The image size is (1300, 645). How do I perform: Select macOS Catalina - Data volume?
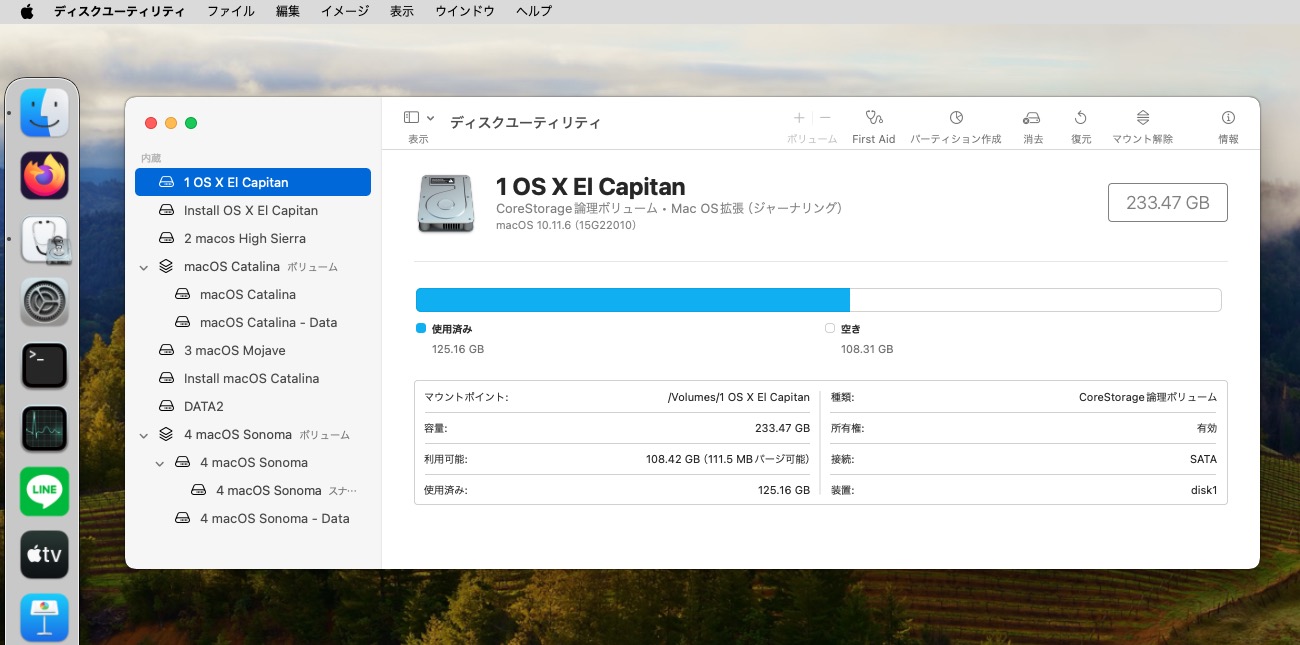coord(268,323)
